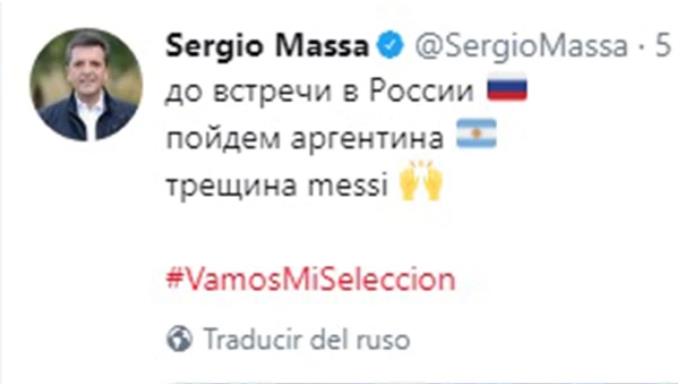The height and width of the screenshot is (384, 685).
Task: Click the Sergio Massa display name
Action: click(267, 46)
